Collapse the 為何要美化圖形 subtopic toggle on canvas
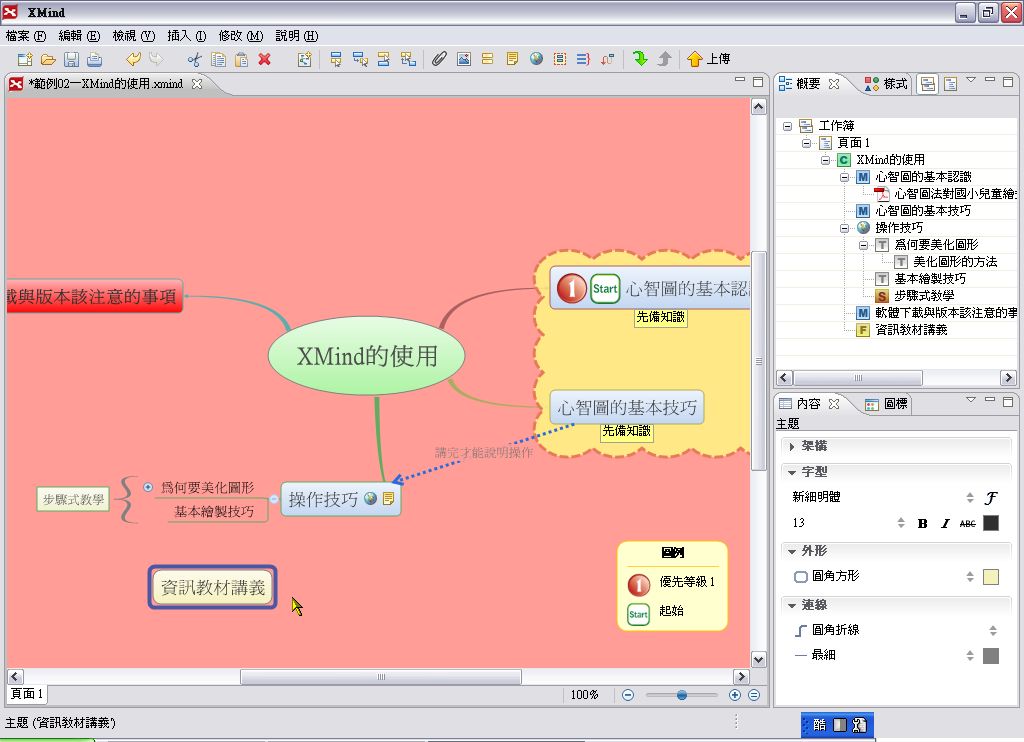The image size is (1024, 742). pos(148,487)
